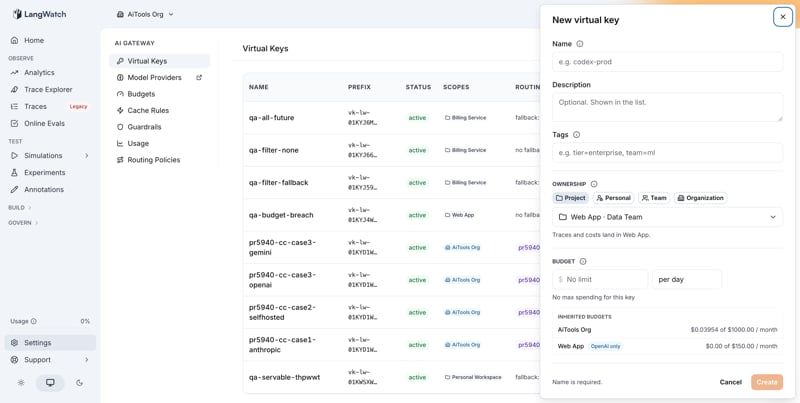Select Personal ownership option
Screen dimensions: 800x403
click(x=614, y=198)
